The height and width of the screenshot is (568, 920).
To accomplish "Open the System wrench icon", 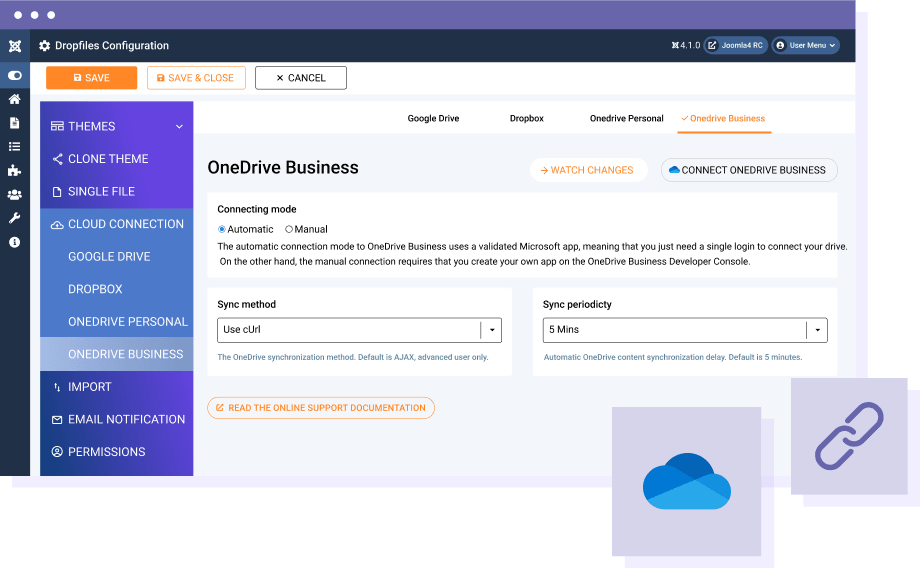I will [15, 218].
